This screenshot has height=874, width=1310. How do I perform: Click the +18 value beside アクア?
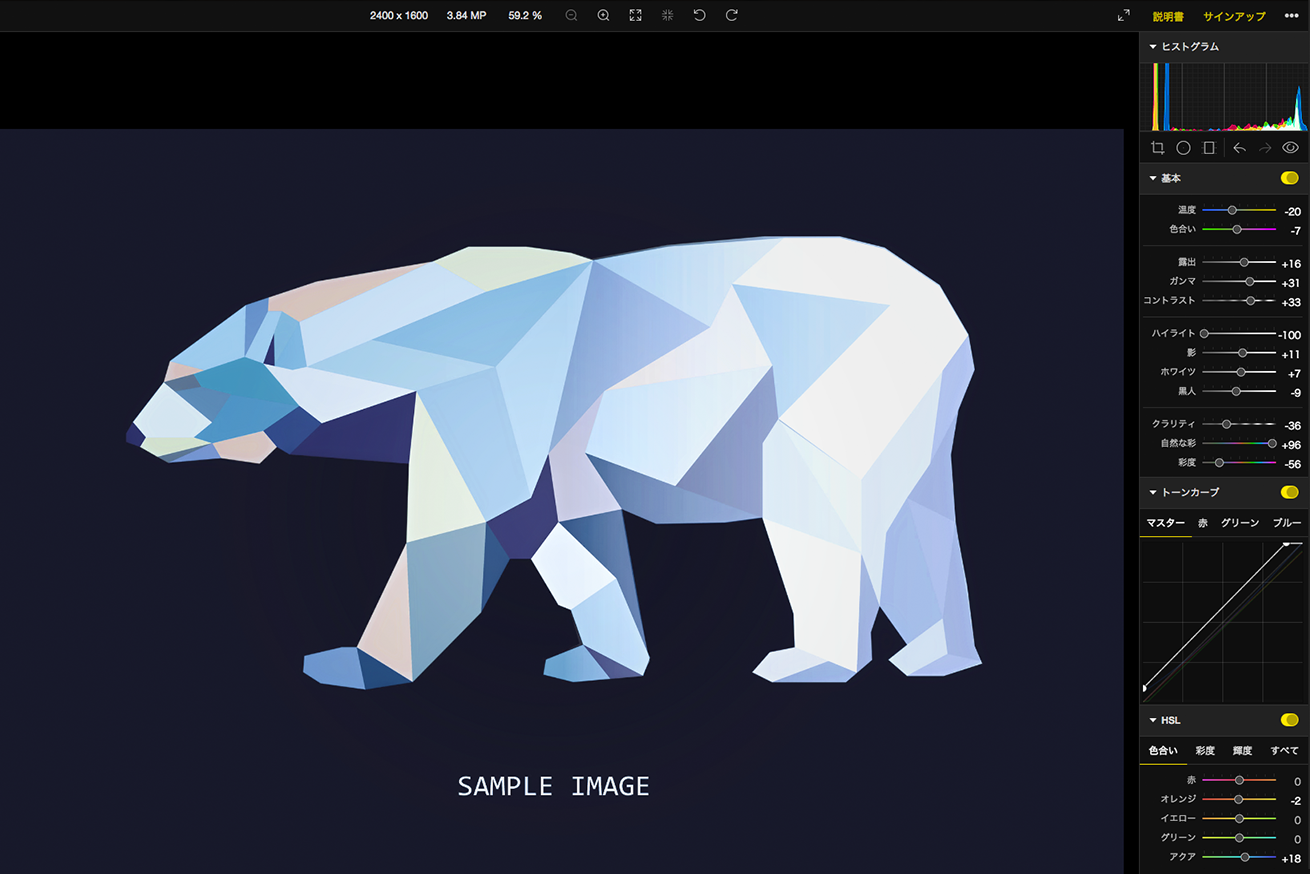click(1291, 859)
